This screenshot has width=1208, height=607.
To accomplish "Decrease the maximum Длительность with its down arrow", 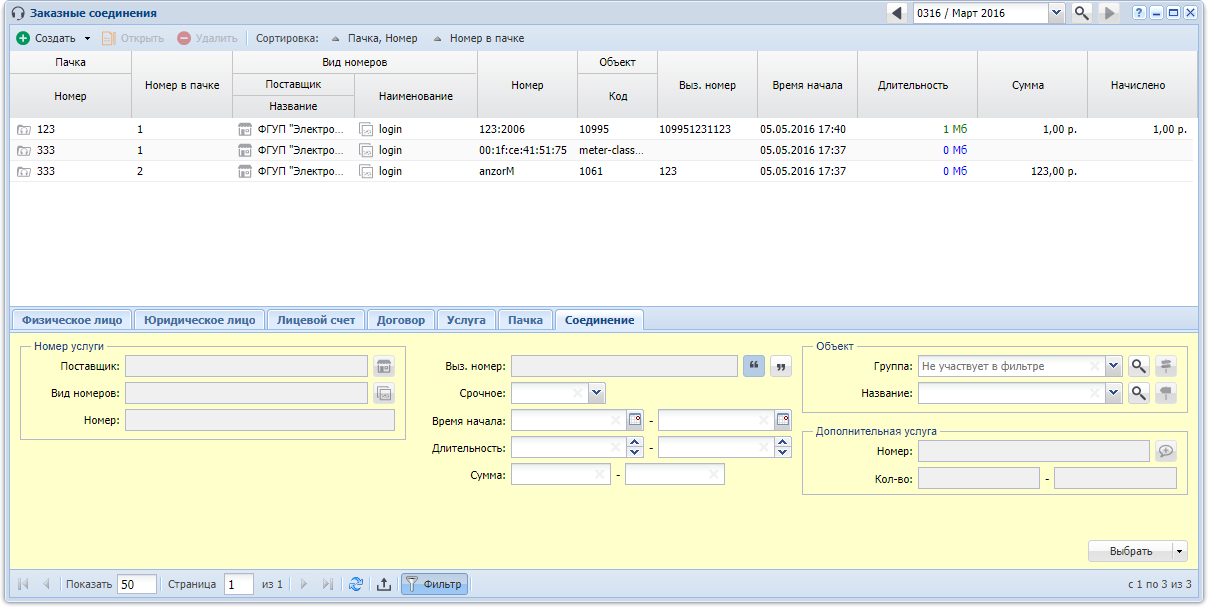I will [783, 453].
